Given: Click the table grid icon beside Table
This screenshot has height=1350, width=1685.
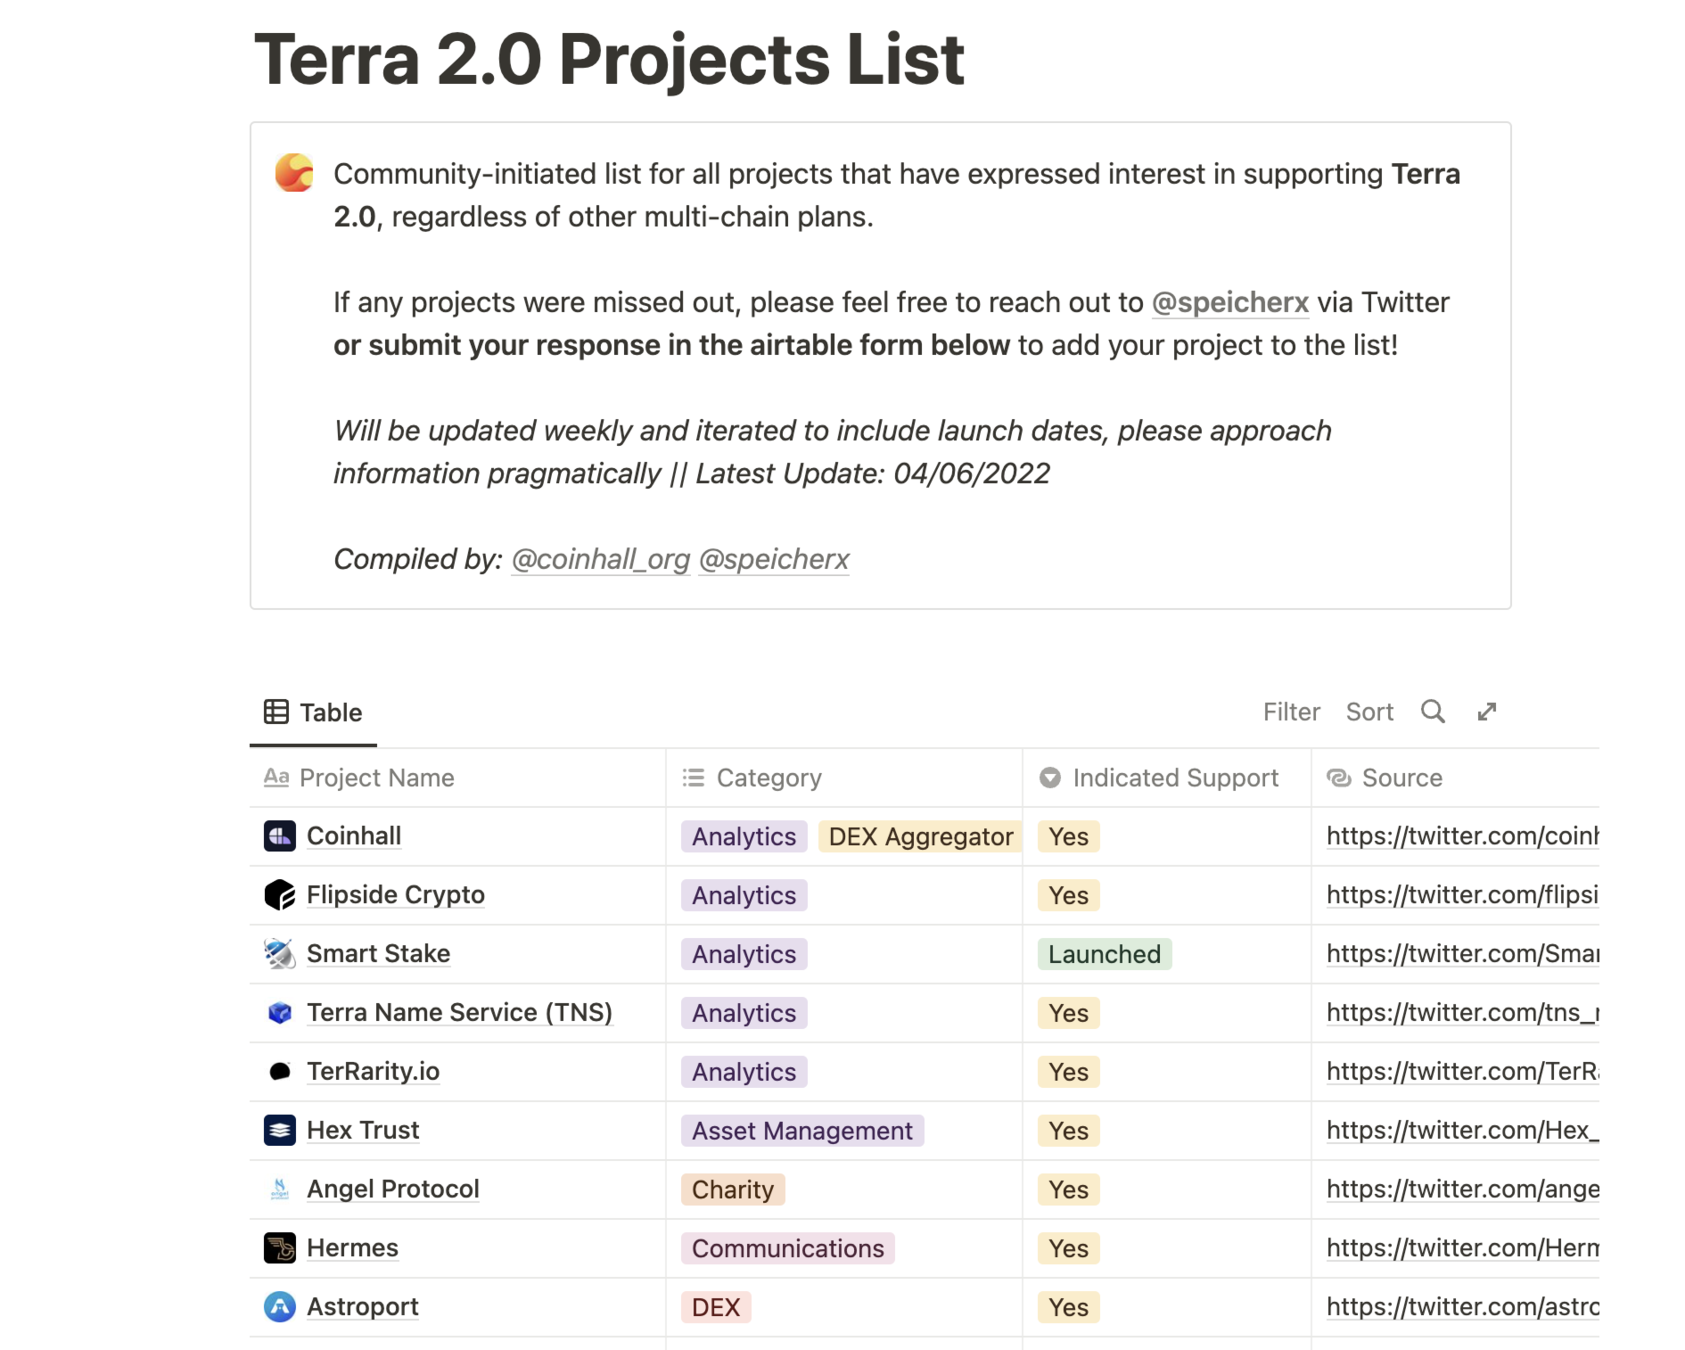Looking at the screenshot, I should (276, 711).
